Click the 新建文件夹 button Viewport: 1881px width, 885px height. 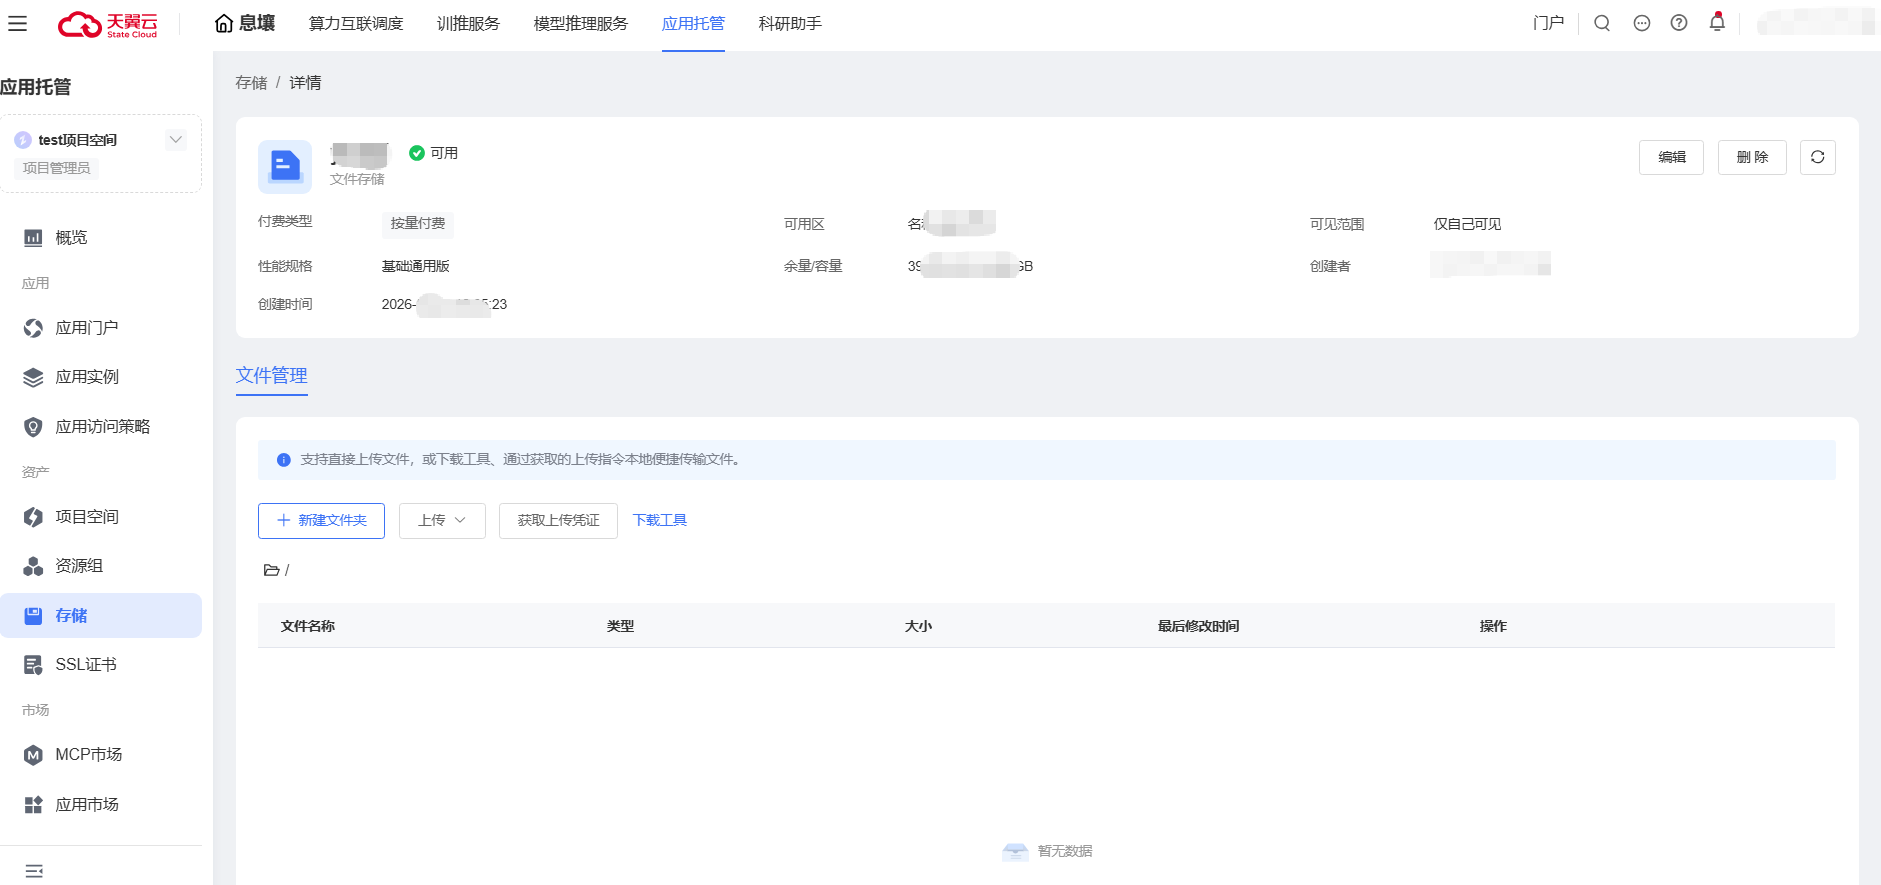(321, 520)
